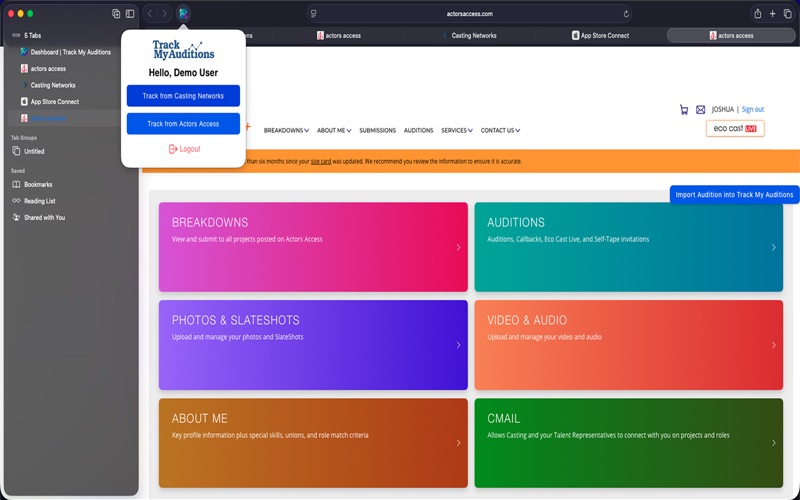The height and width of the screenshot is (500, 800).
Task: Click Import Audition into Track My Auditions
Action: pos(734,194)
